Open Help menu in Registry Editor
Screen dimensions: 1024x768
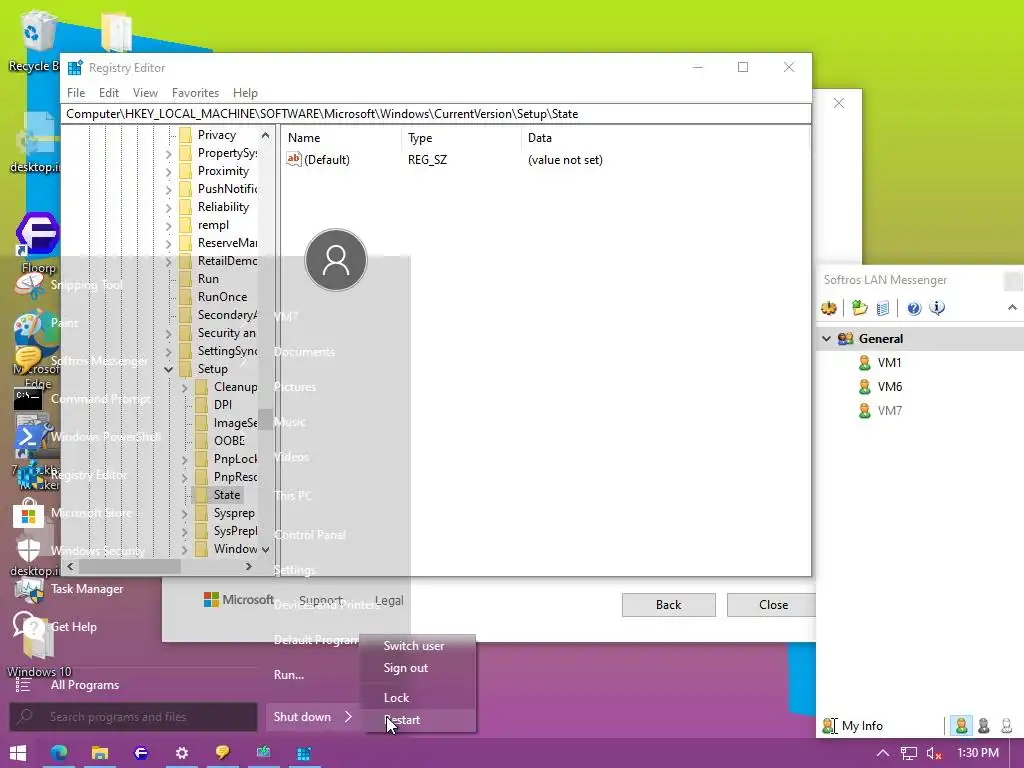click(x=246, y=93)
